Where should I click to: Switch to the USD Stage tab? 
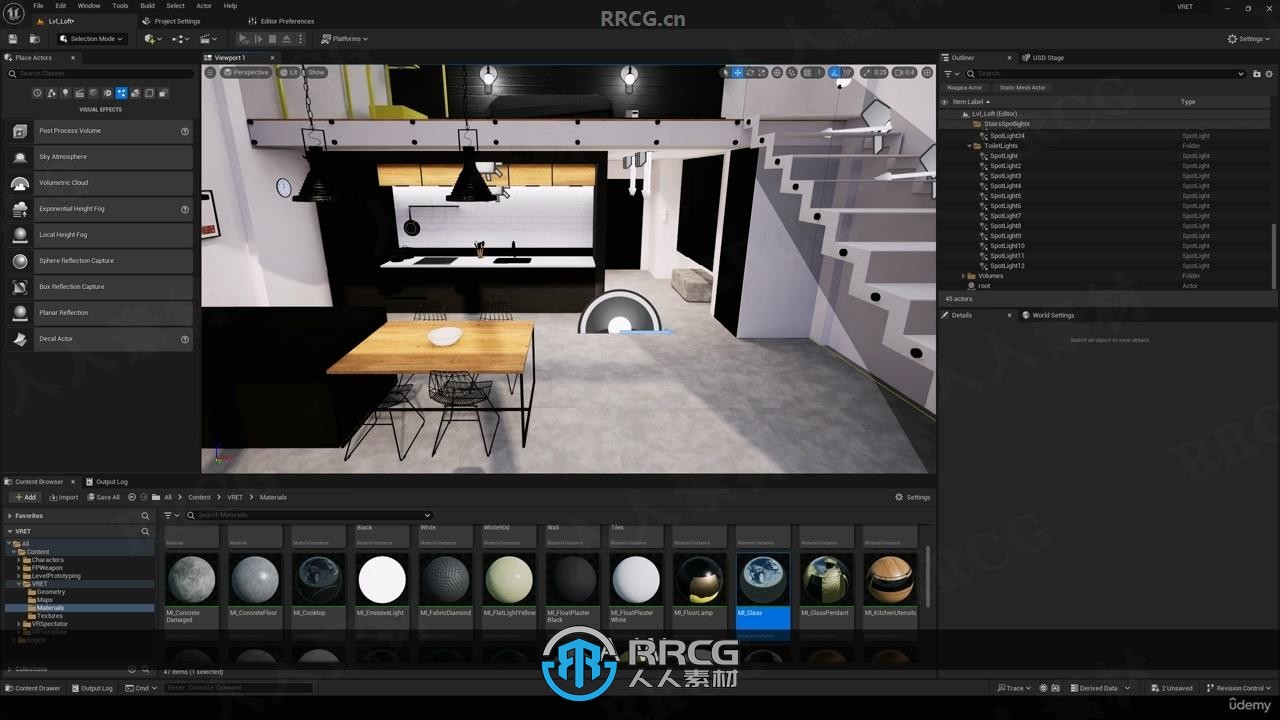click(x=1043, y=58)
